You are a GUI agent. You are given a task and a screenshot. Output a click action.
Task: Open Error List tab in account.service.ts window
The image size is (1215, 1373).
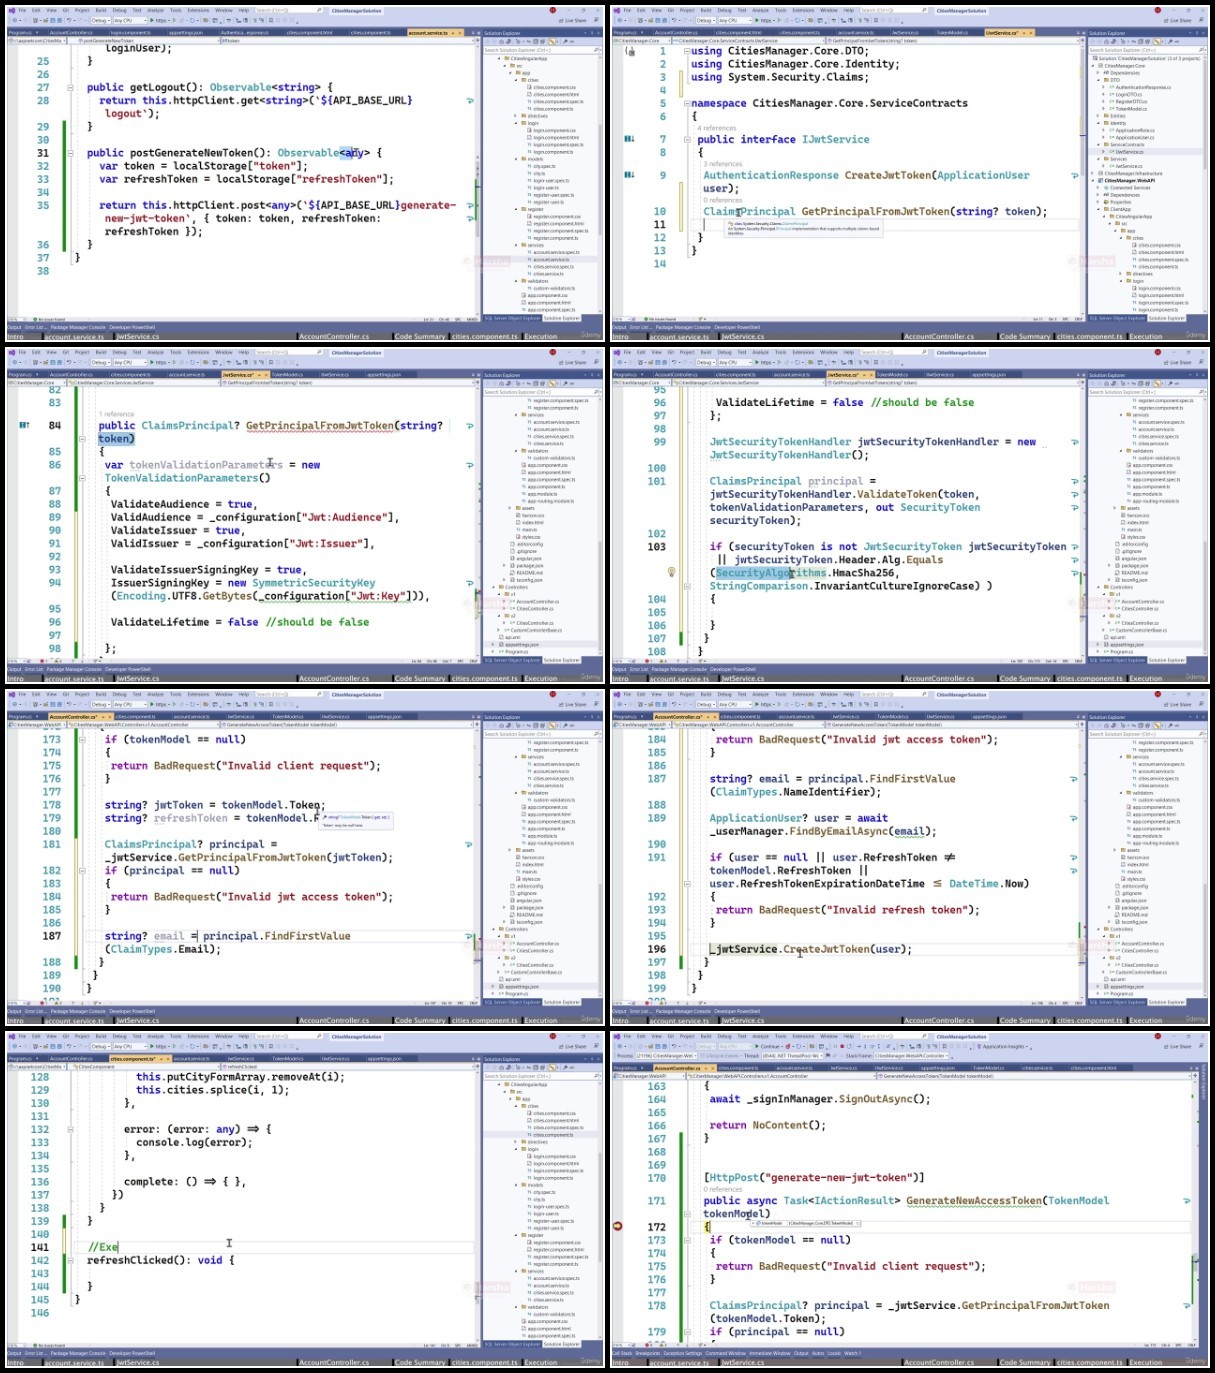[35, 327]
